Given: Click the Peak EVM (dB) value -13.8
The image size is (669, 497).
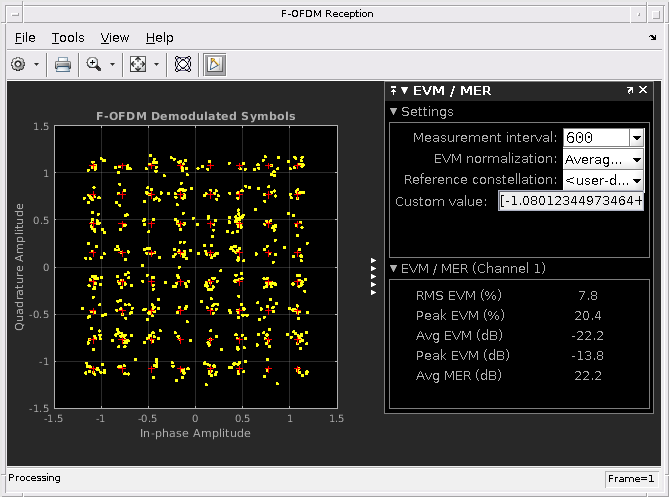Looking at the screenshot, I should pos(588,356).
